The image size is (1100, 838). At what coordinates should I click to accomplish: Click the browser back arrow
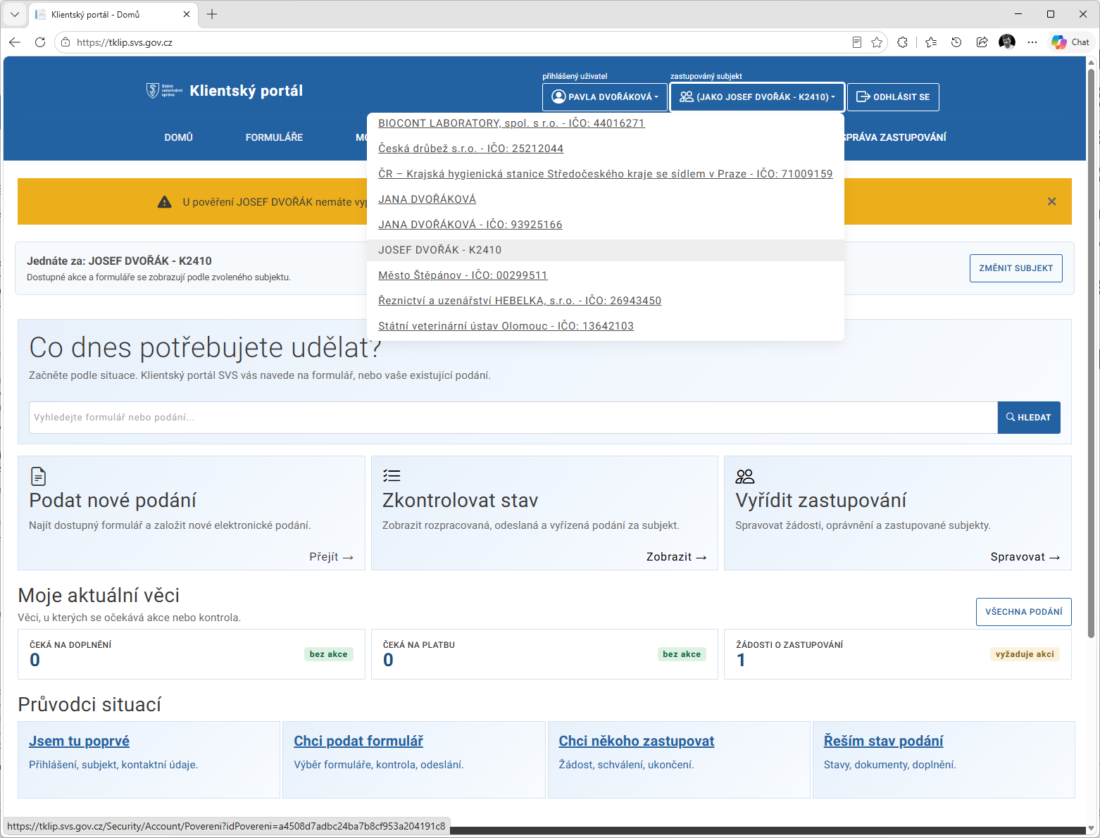tap(15, 42)
